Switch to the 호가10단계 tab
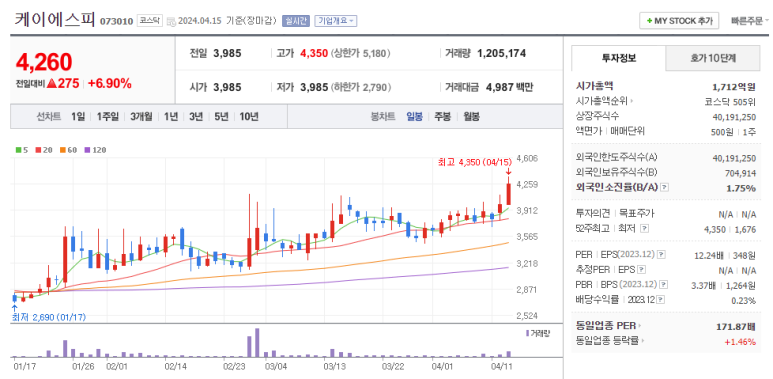This screenshot has height=379, width=773. [x=712, y=58]
